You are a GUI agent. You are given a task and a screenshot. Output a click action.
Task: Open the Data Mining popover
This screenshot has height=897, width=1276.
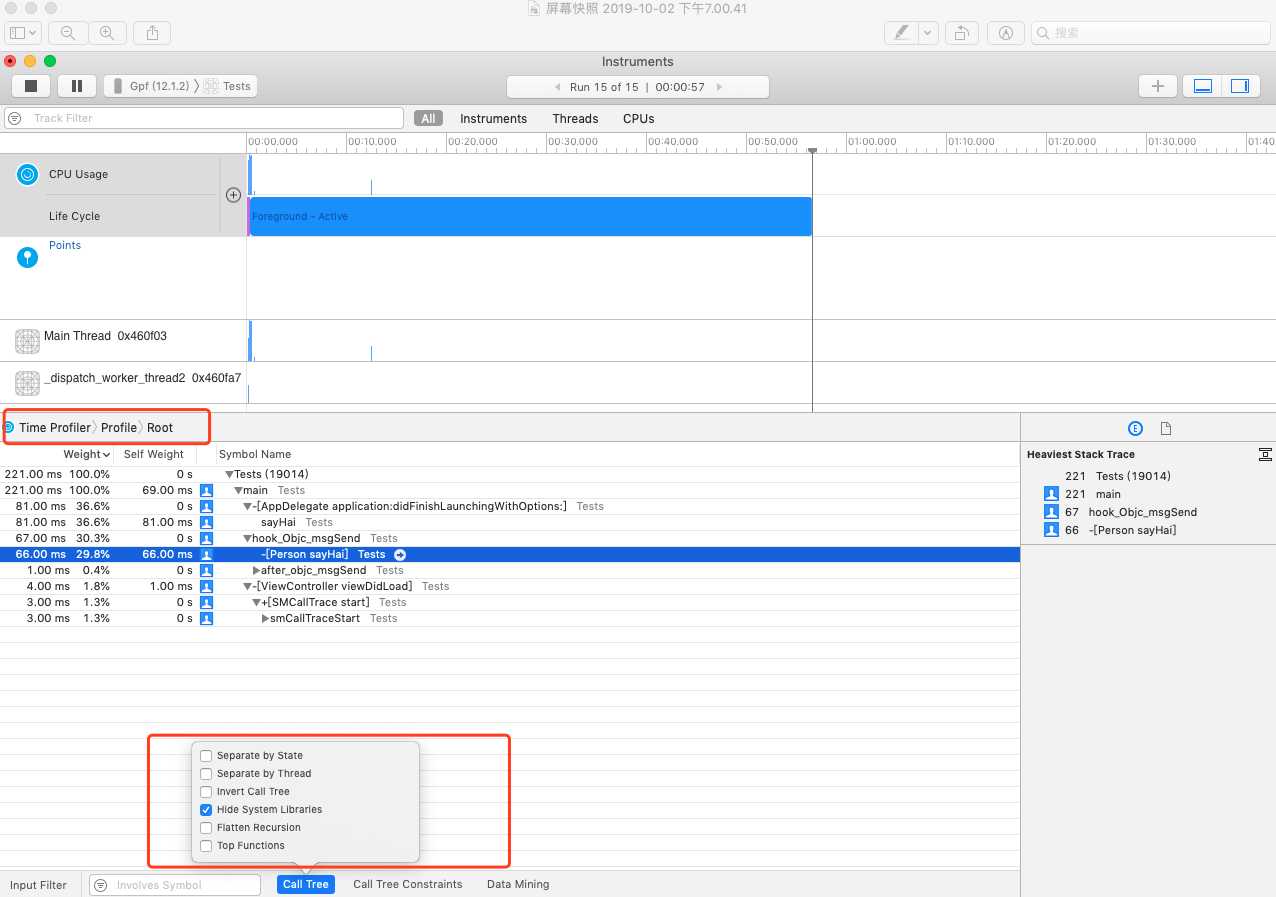pos(518,884)
